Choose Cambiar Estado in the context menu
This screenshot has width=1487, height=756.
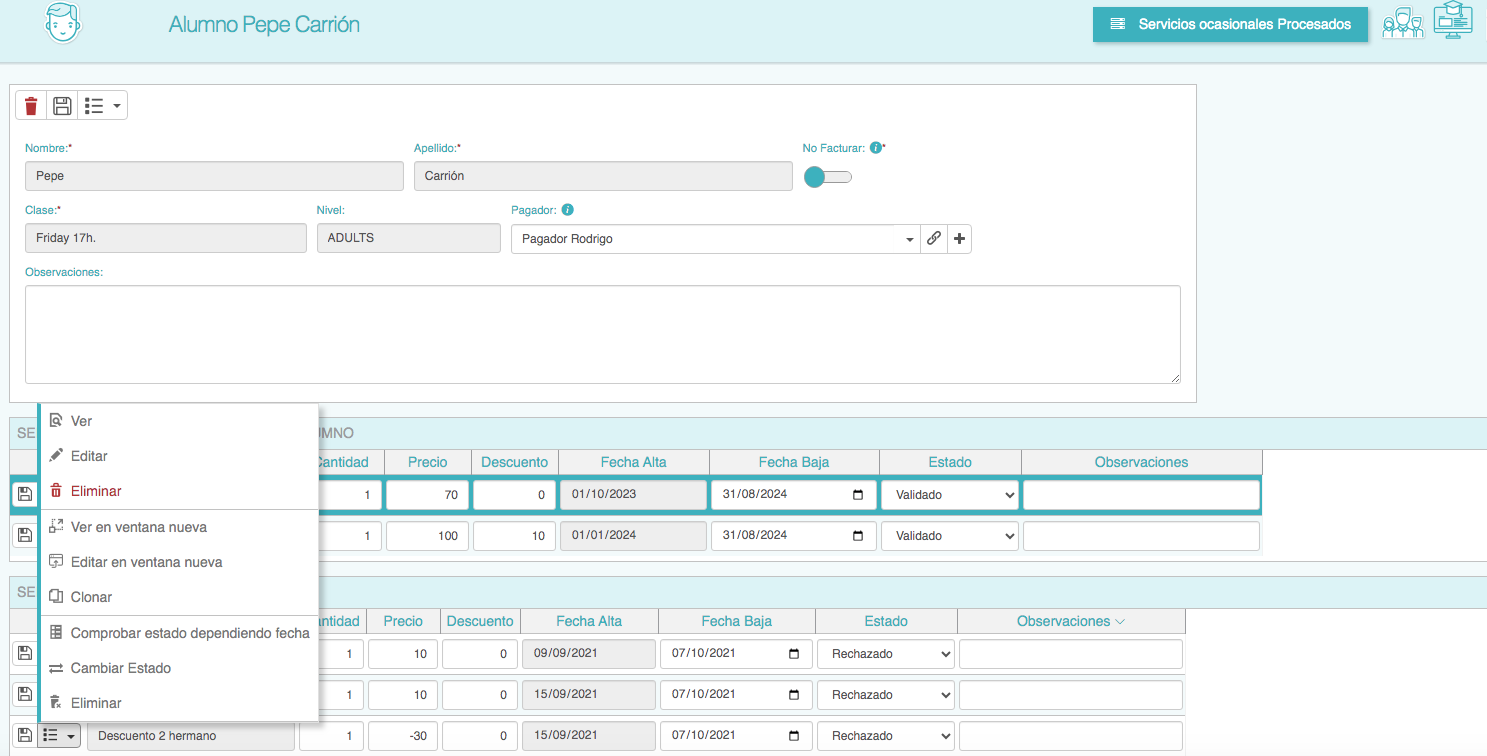(120, 668)
